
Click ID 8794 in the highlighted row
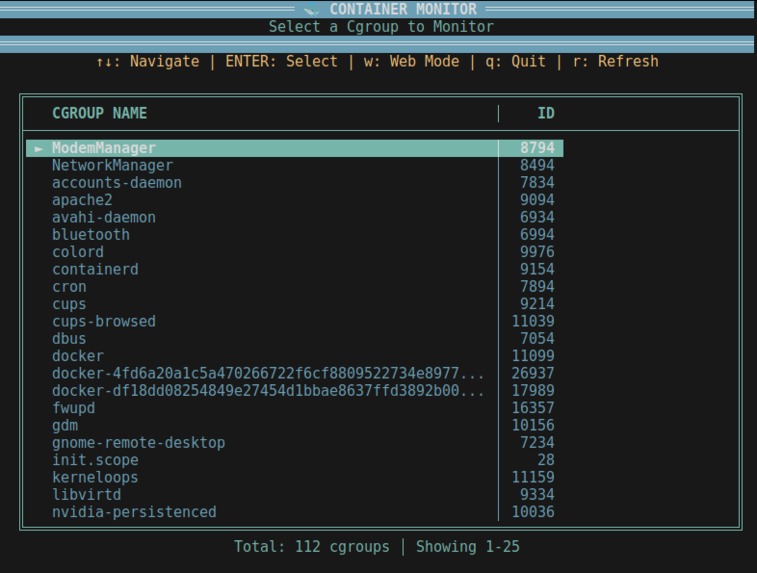tap(537, 148)
